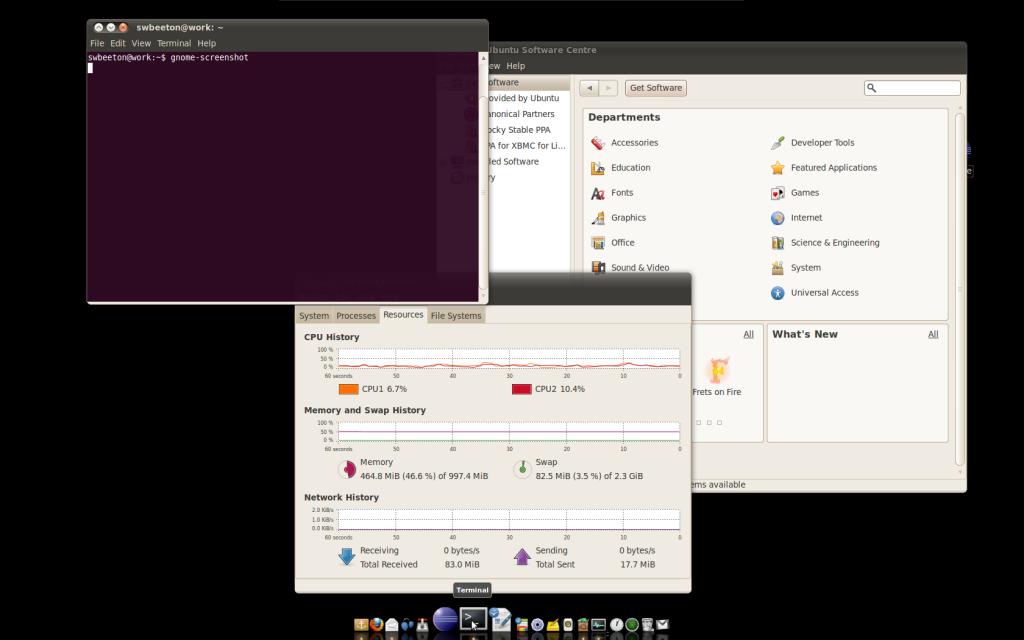This screenshot has height=640, width=1024.
Task: Open the All link beside What's New
Action: 933,334
